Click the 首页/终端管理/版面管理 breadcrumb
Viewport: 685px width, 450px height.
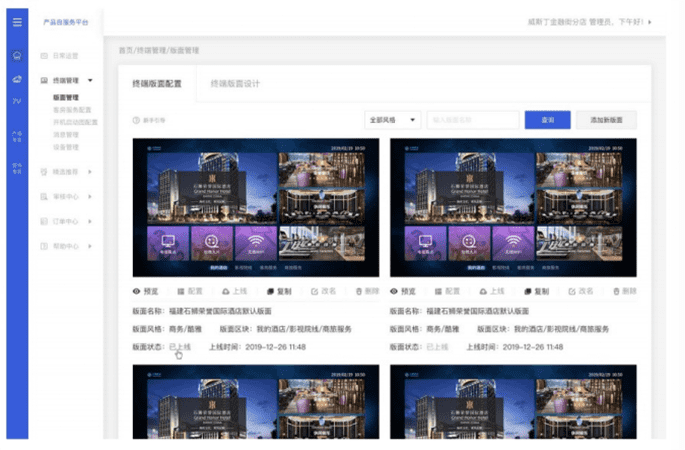click(x=159, y=51)
